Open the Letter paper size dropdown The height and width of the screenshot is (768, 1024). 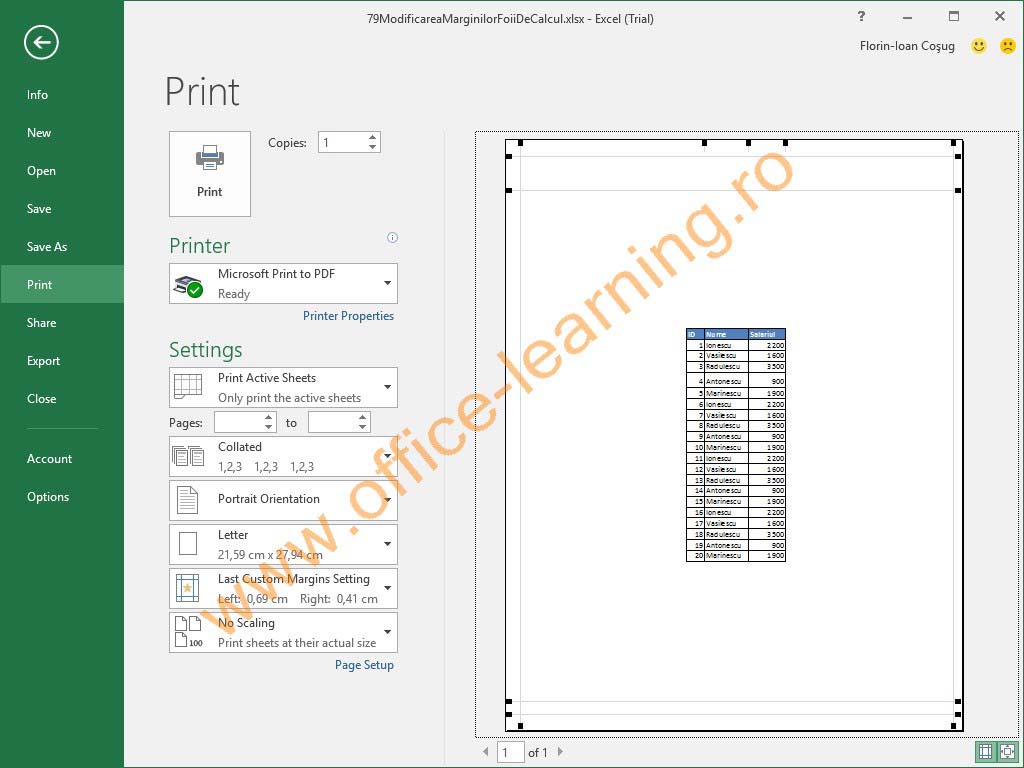click(283, 544)
